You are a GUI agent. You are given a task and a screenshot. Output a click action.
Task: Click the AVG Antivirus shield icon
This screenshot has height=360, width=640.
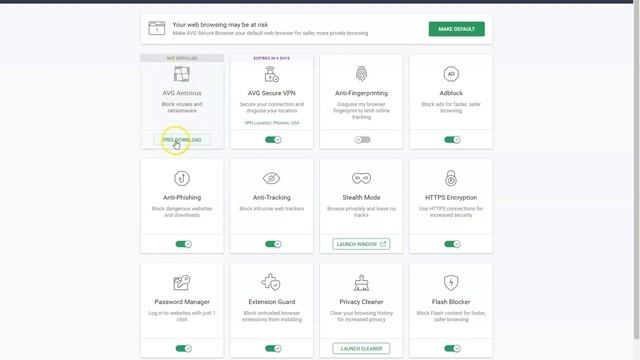tap(182, 74)
